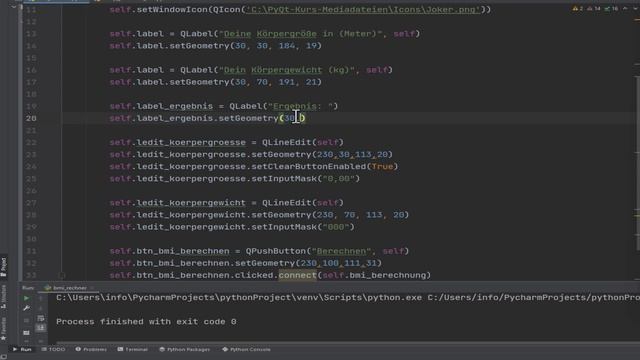Image resolution: width=640 pixels, height=360 pixels.
Task: Open the Project side panel tab
Action: click(x=4, y=267)
